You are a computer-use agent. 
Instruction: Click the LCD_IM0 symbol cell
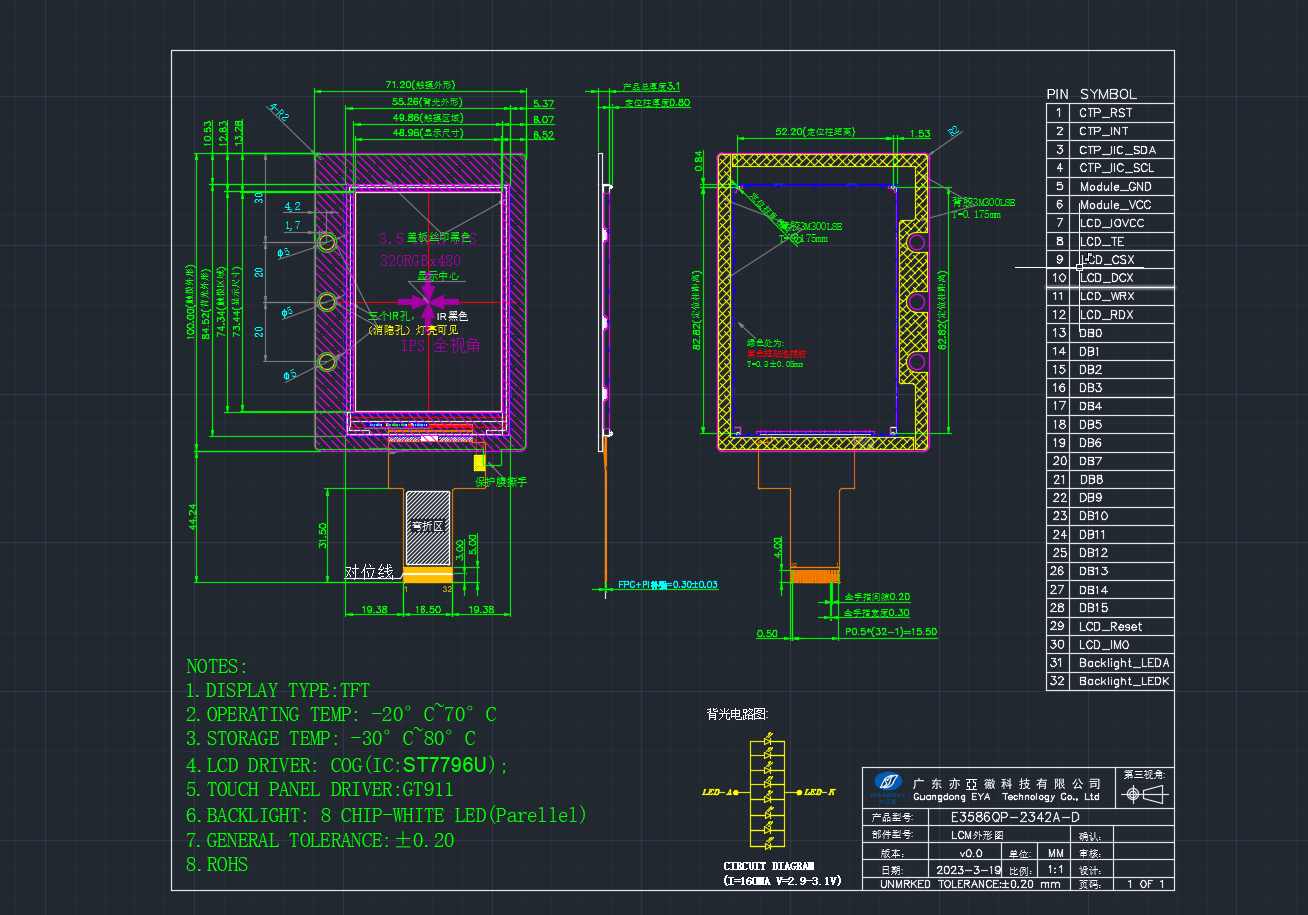tap(1122, 645)
